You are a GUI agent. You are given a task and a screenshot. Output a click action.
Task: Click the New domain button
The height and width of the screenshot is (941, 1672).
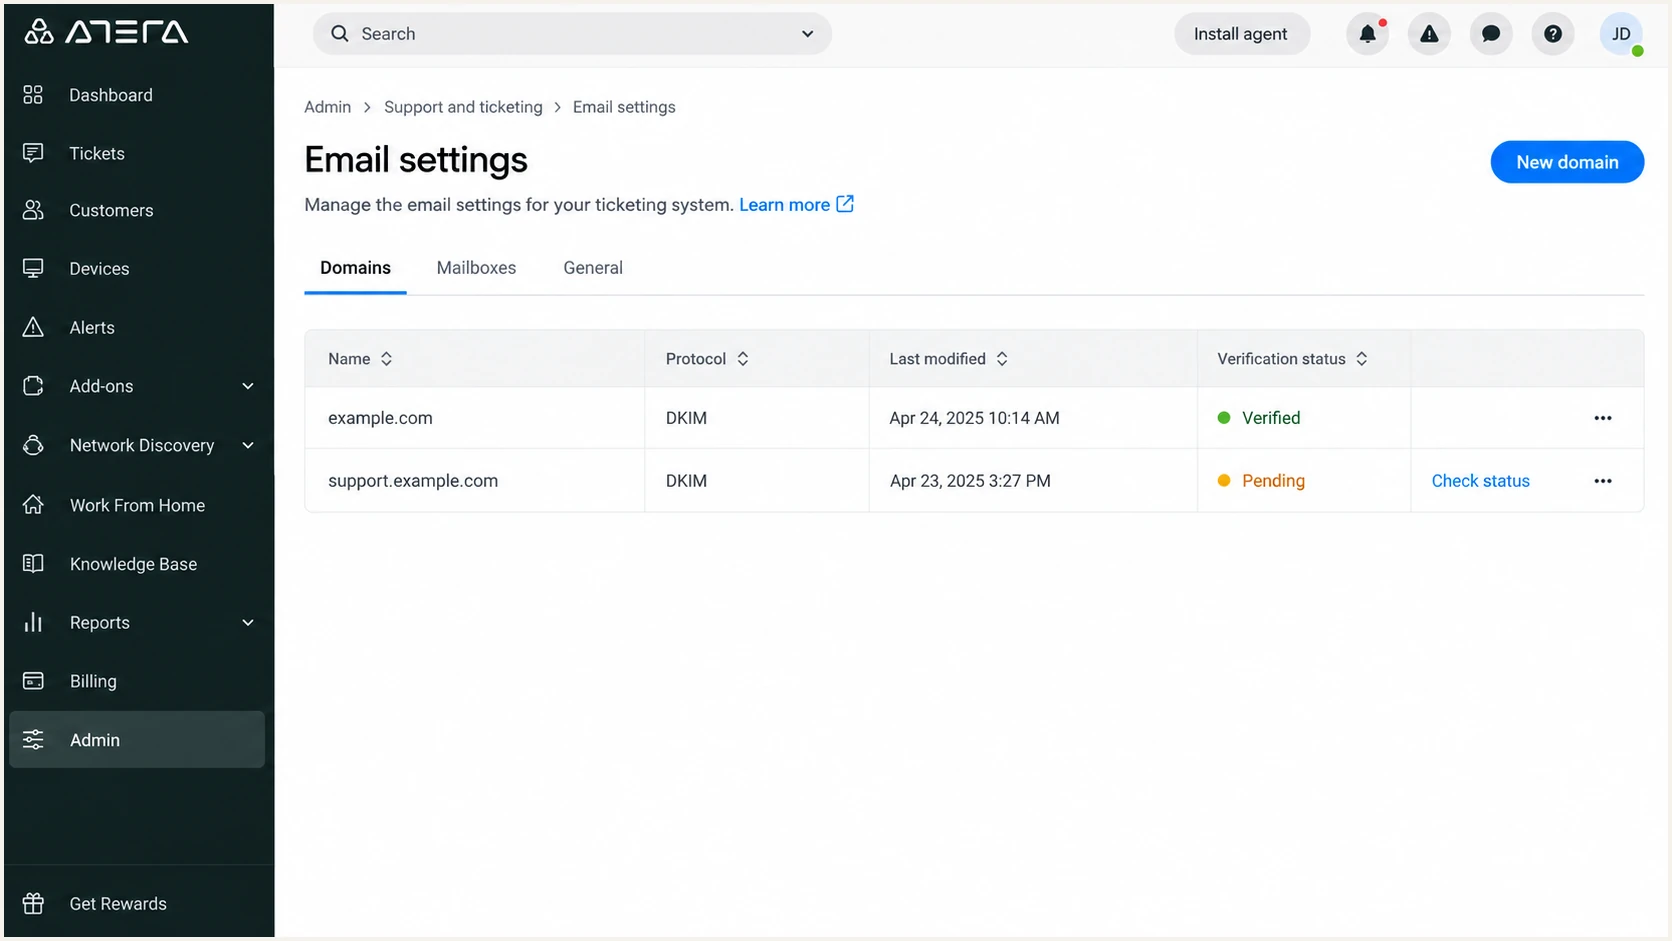coord(1567,162)
